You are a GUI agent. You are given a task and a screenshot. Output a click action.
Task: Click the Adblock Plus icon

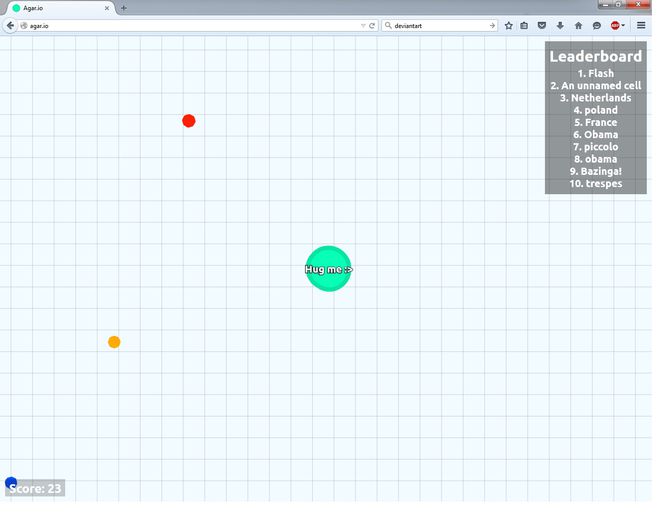614,25
